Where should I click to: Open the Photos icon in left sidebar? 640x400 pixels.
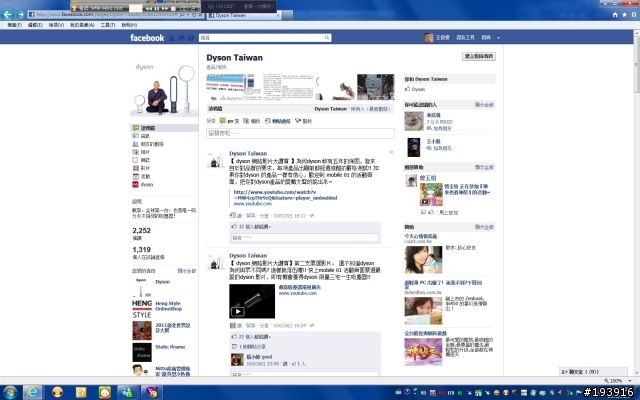coord(136,152)
